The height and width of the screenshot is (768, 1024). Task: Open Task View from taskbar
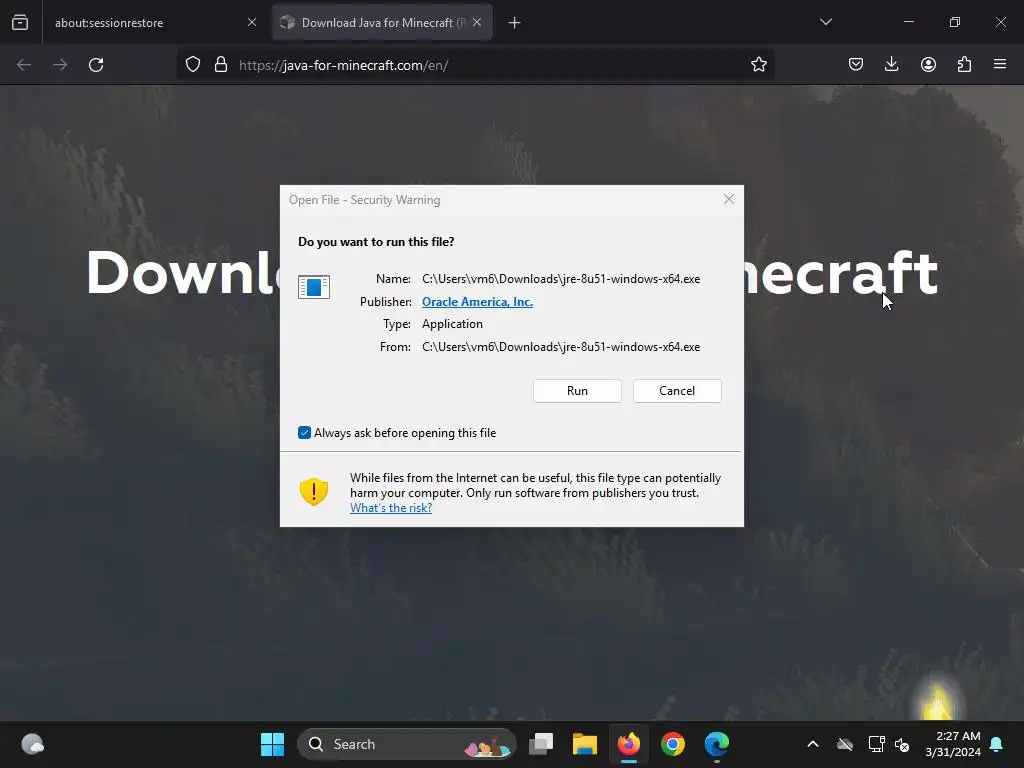tap(541, 744)
